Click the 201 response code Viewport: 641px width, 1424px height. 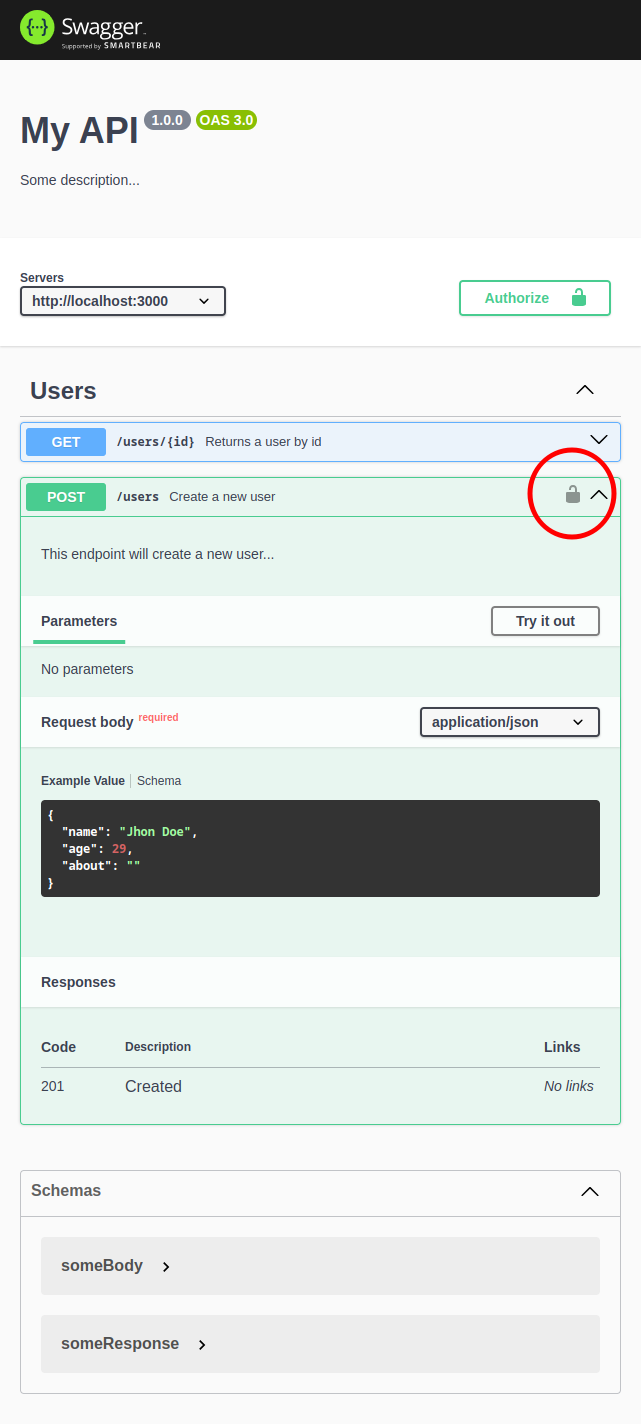(x=53, y=1086)
